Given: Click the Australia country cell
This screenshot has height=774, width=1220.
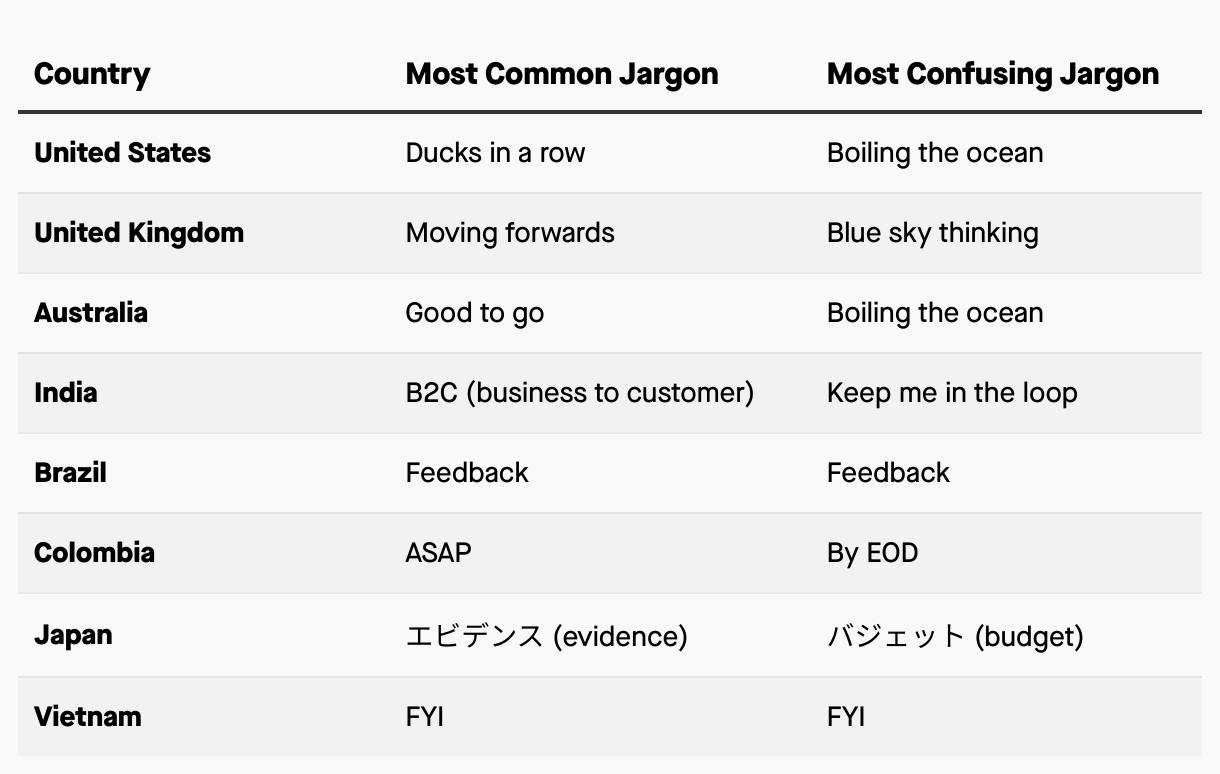Looking at the screenshot, I should point(91,313).
